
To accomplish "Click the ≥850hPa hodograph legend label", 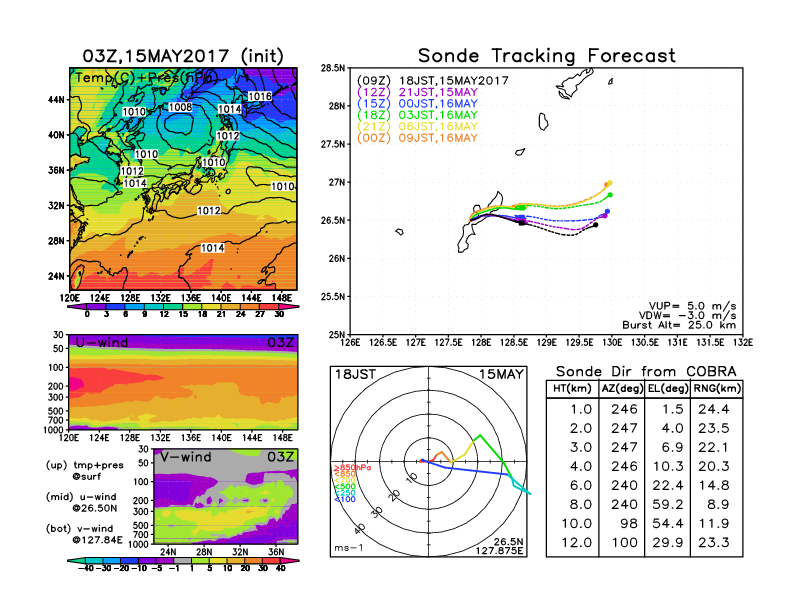I will (x=346, y=467).
